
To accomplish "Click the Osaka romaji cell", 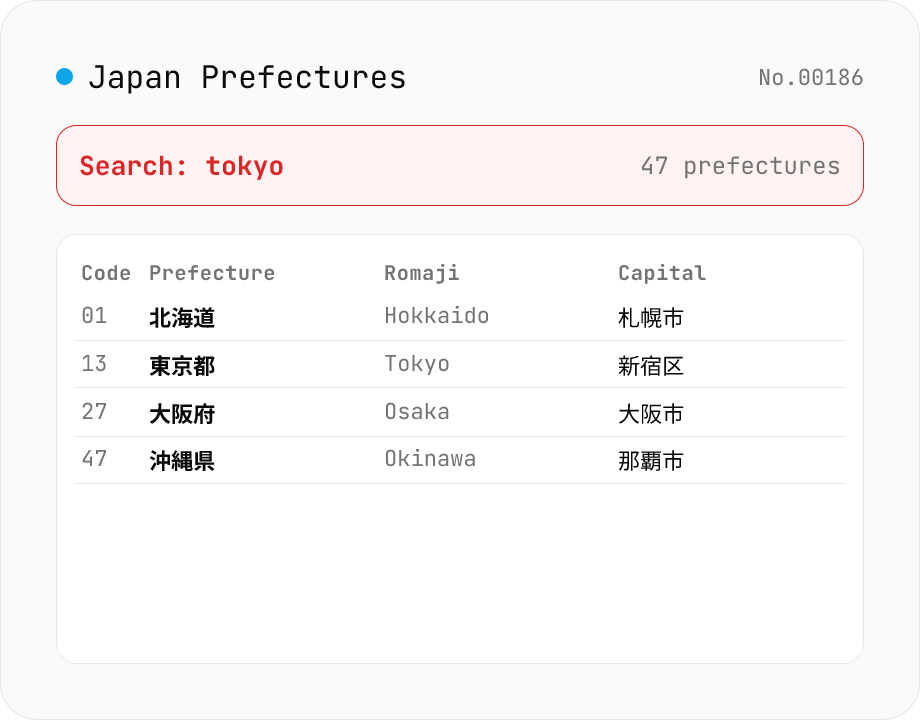I will coord(417,412).
